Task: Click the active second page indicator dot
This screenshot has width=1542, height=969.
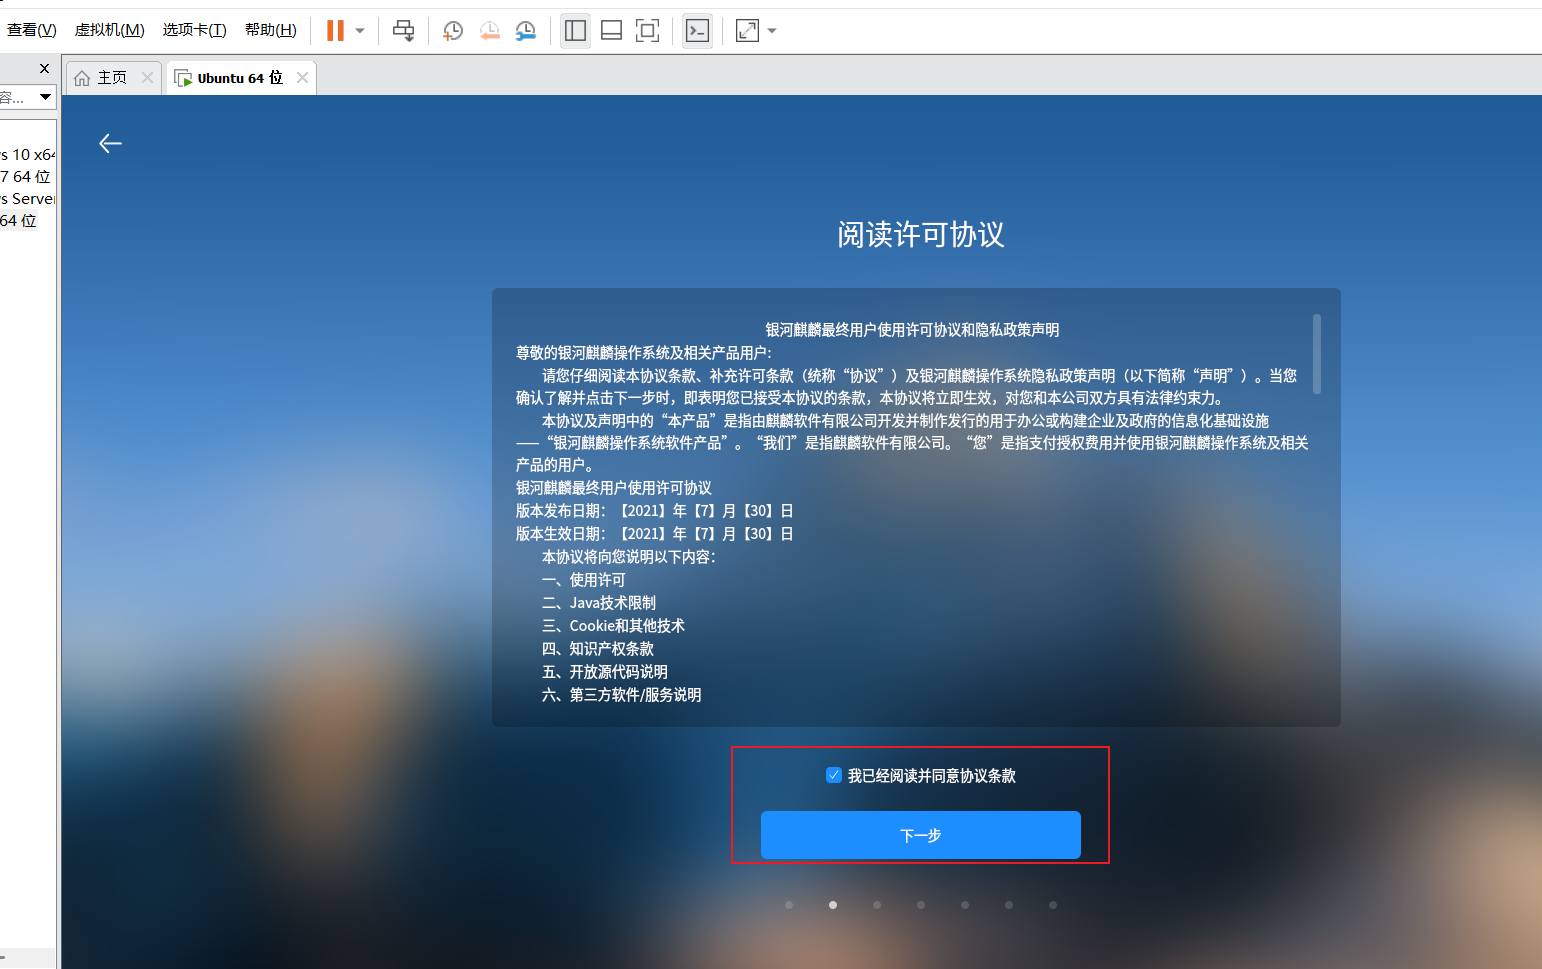Action: pyautogui.click(x=833, y=905)
